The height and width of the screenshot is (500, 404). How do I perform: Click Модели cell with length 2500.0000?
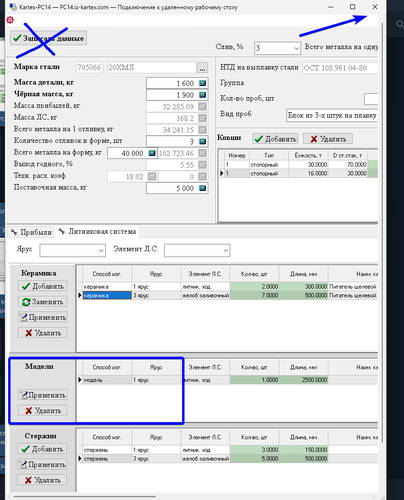coord(303,380)
